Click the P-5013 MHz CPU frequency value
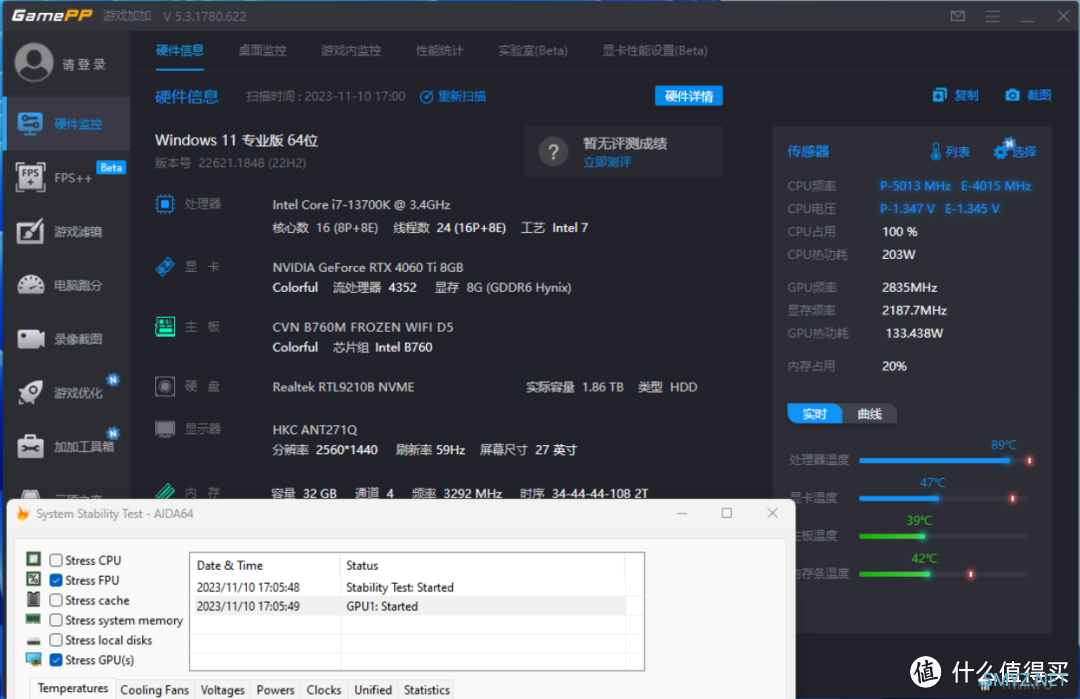 tap(915, 186)
